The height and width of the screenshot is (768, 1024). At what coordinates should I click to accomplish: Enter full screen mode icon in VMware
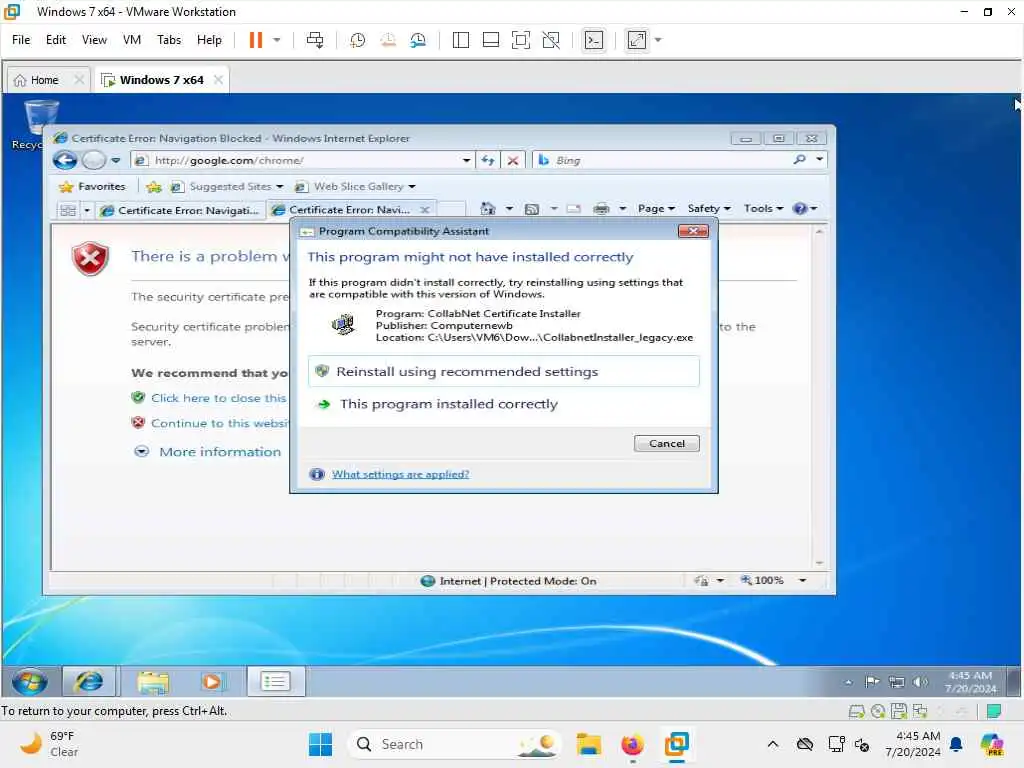click(x=520, y=40)
